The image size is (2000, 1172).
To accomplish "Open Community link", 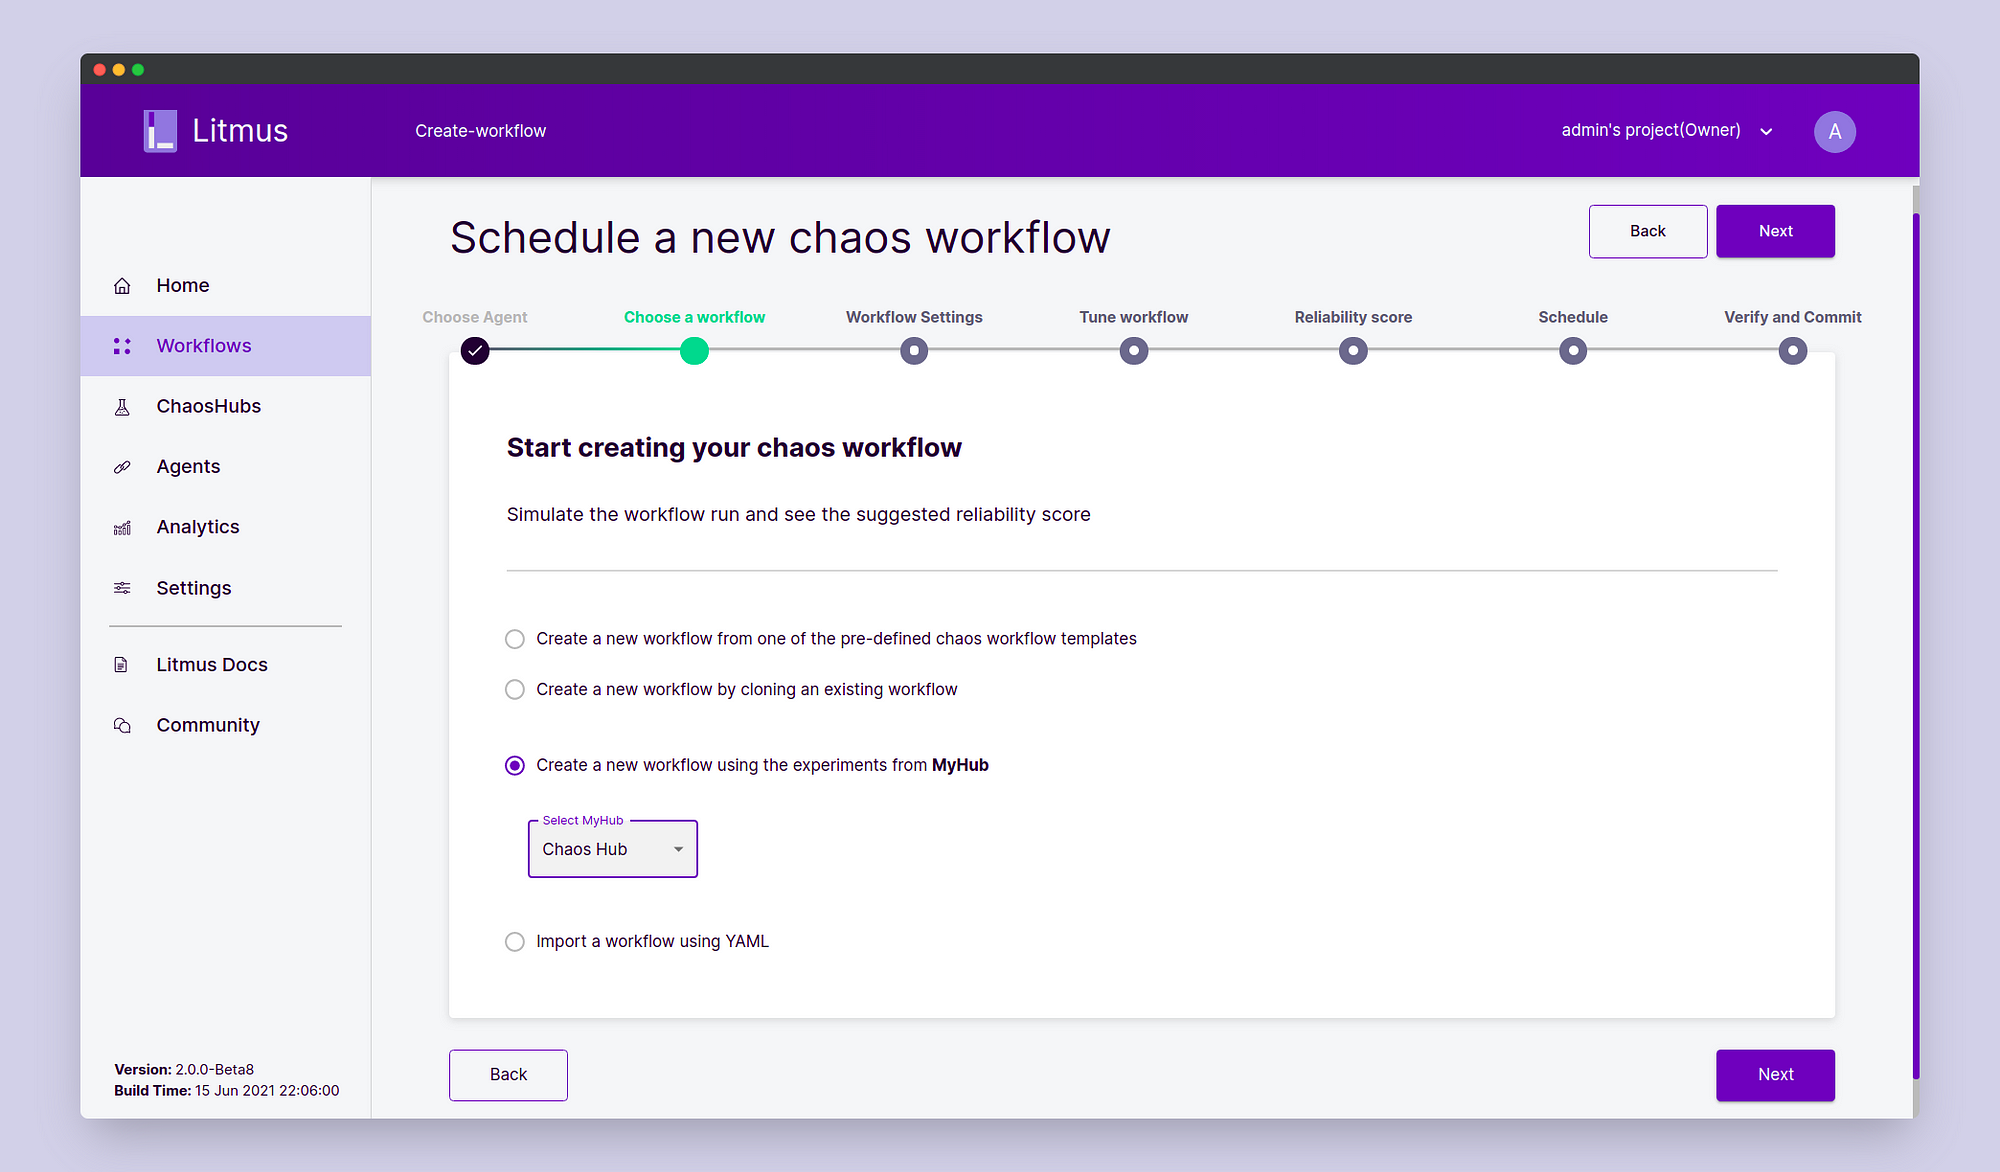I will pyautogui.click(x=225, y=725).
